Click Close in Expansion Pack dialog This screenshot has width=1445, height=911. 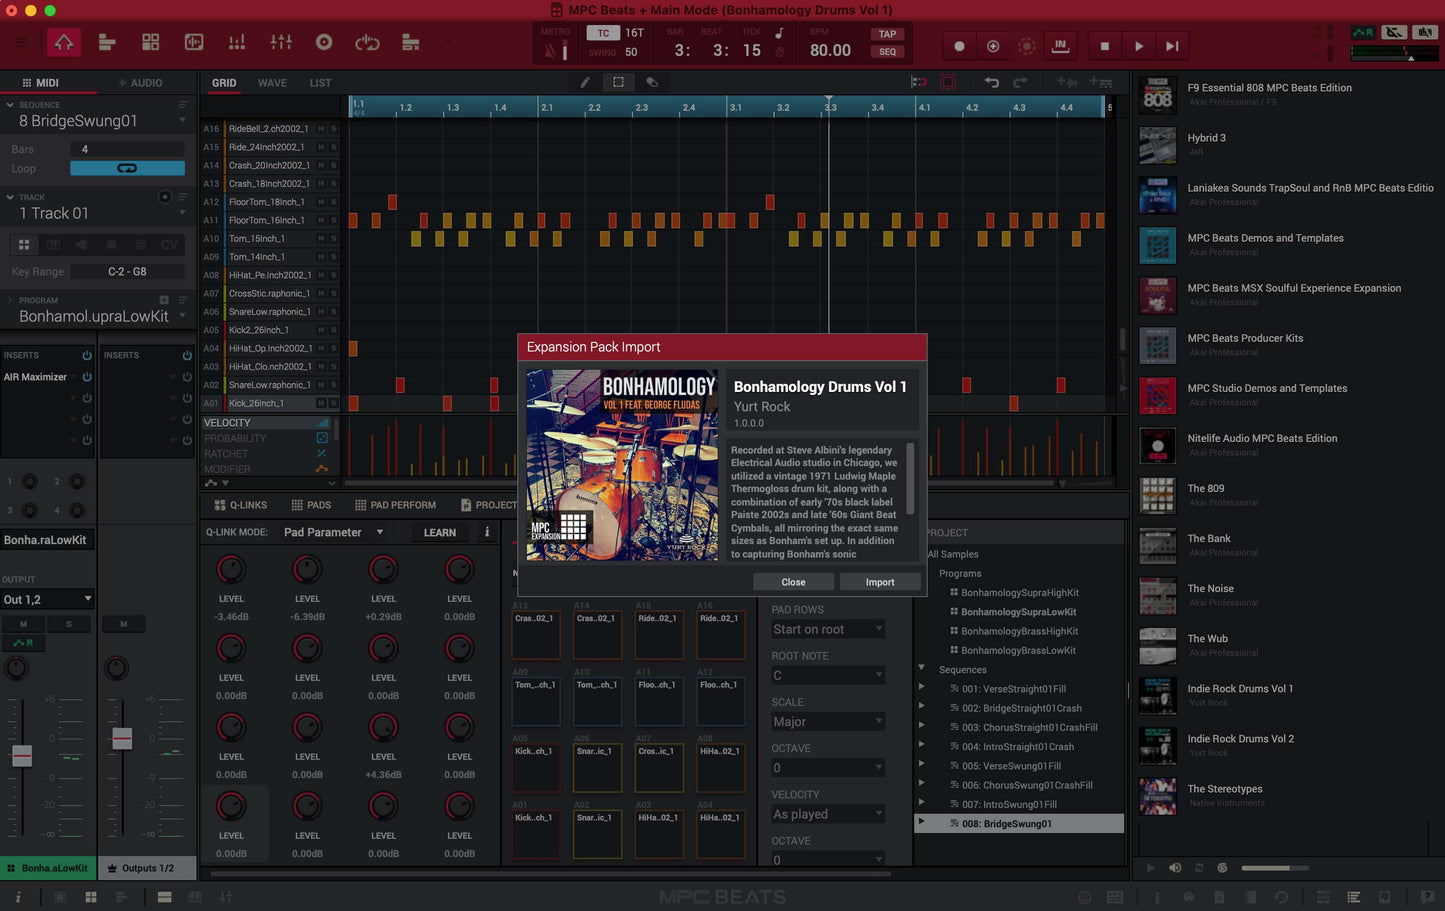[x=793, y=582]
